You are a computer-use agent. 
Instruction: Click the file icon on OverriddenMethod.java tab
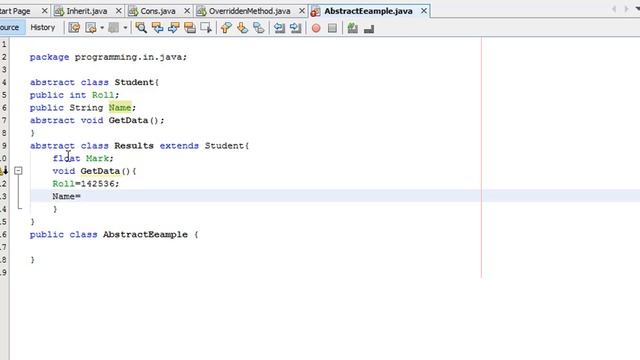pyautogui.click(x=202, y=11)
